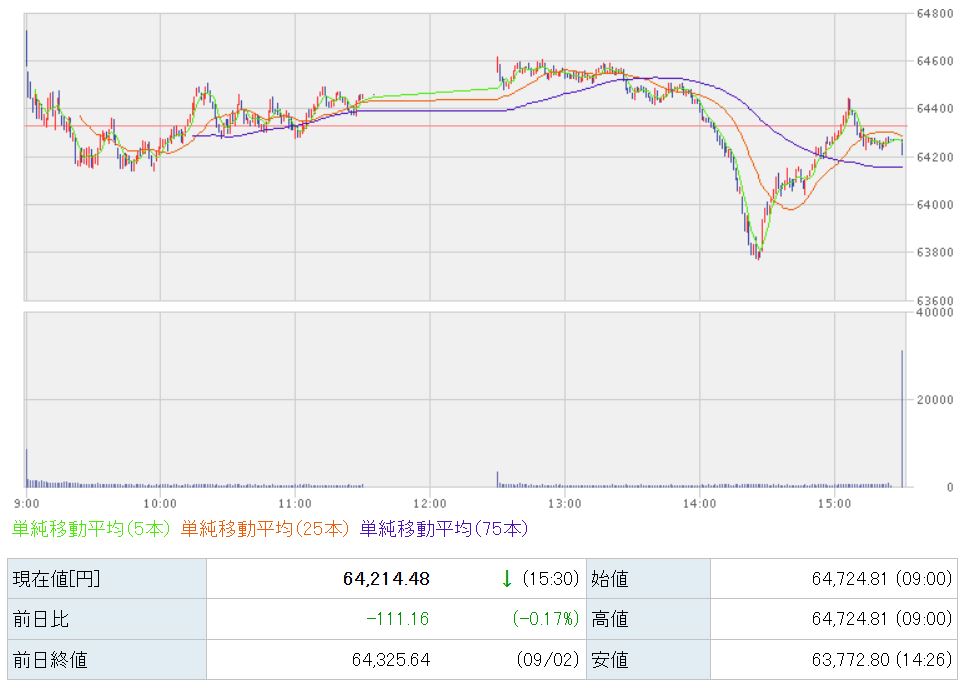Click the 14:00 time axis label
Viewport: 968px width, 688px height.
tap(699, 503)
